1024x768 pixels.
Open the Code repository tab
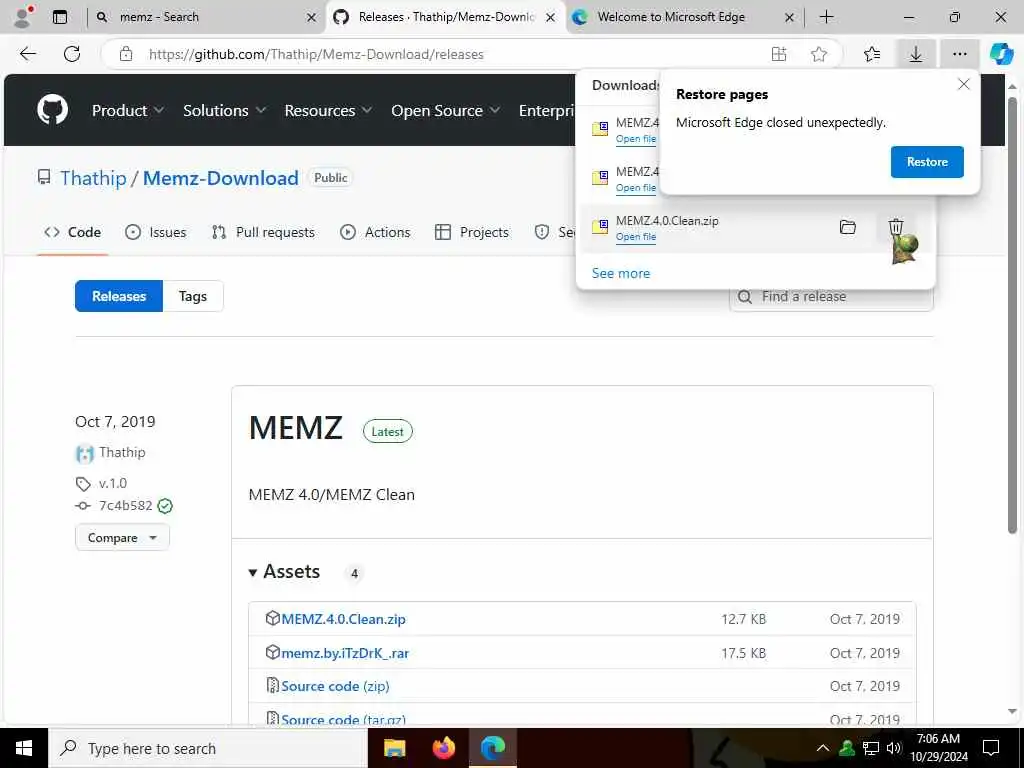coord(72,232)
